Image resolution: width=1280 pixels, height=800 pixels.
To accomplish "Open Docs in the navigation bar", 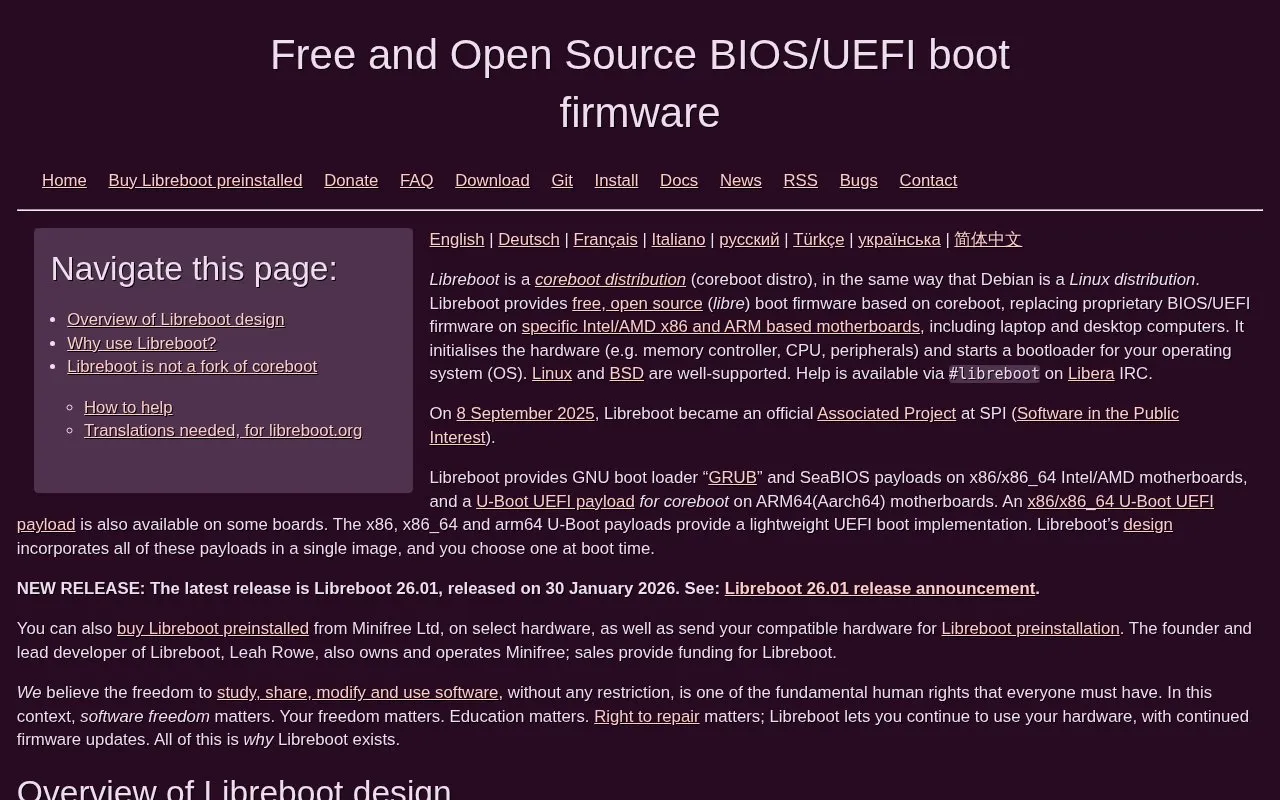I will pos(679,180).
